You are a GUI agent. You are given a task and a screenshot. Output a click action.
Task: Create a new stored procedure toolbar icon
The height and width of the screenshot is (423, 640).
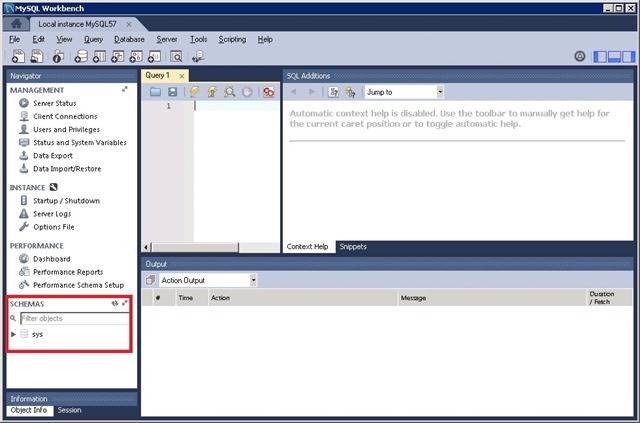point(136,56)
